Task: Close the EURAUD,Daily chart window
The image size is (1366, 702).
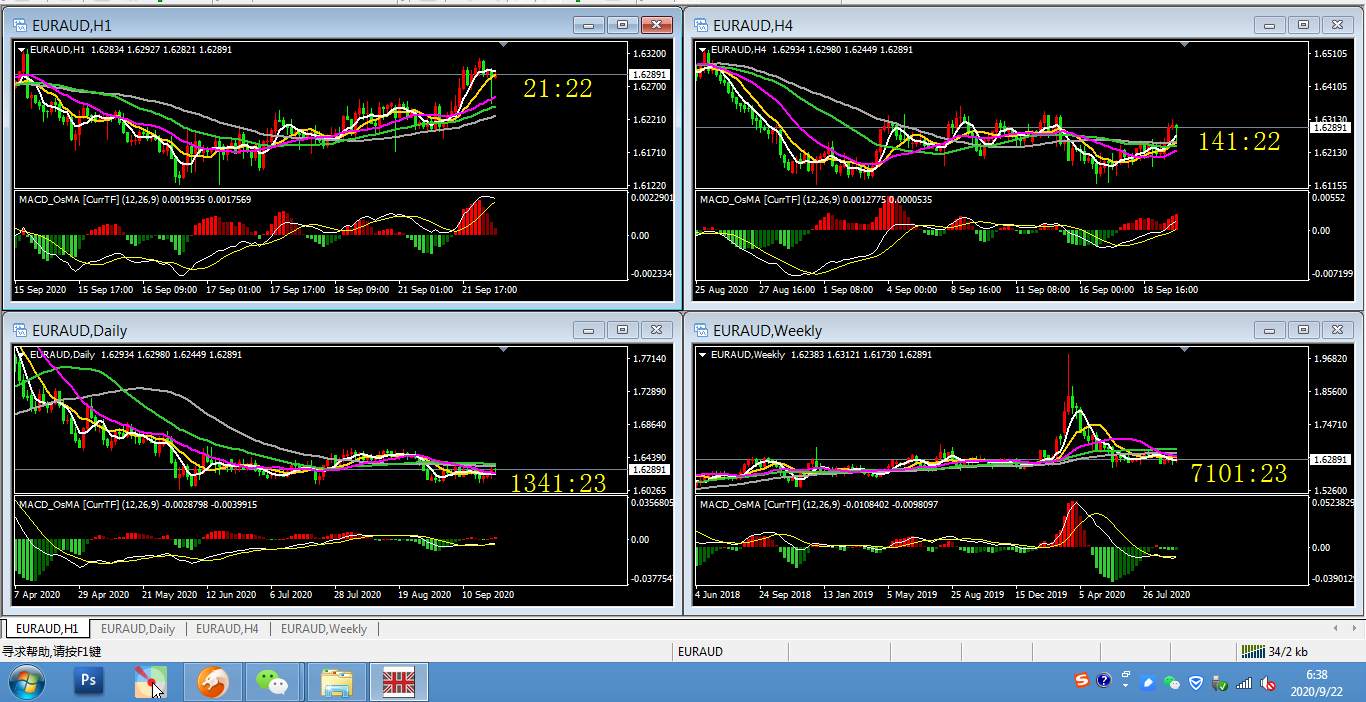Action: point(656,330)
